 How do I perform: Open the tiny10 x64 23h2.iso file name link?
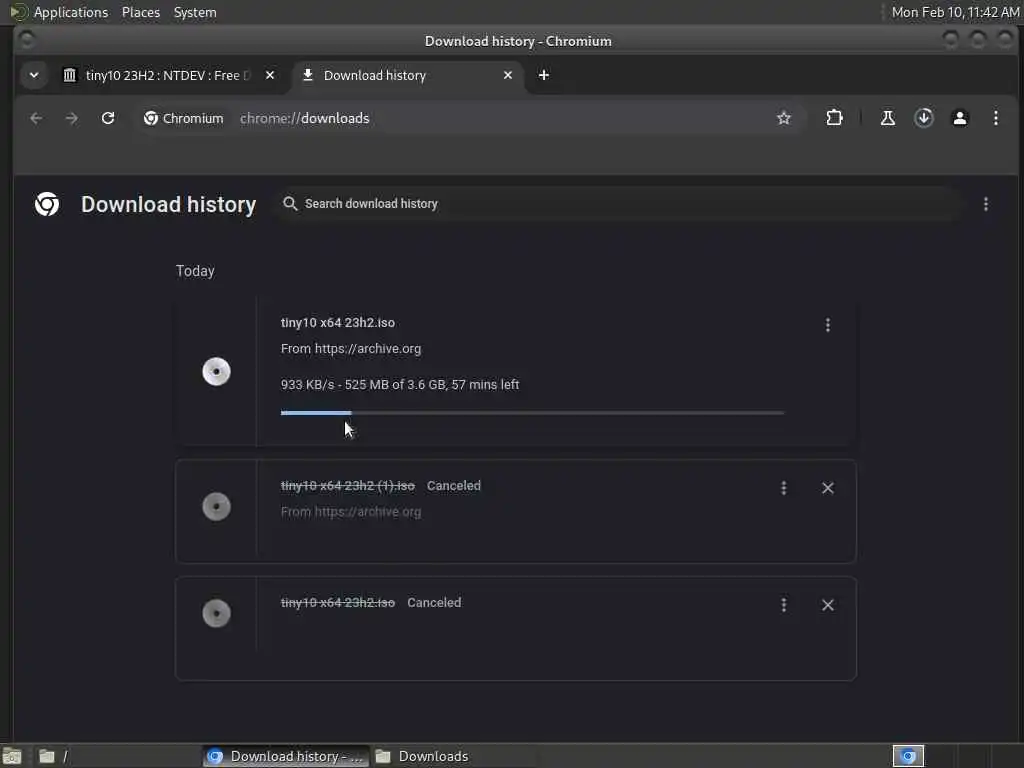click(338, 323)
